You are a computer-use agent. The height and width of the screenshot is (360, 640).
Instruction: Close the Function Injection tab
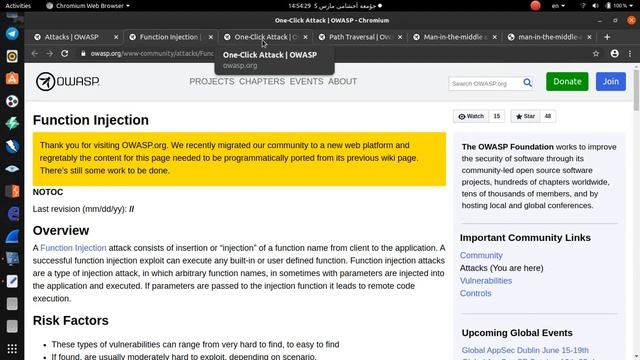click(x=211, y=37)
